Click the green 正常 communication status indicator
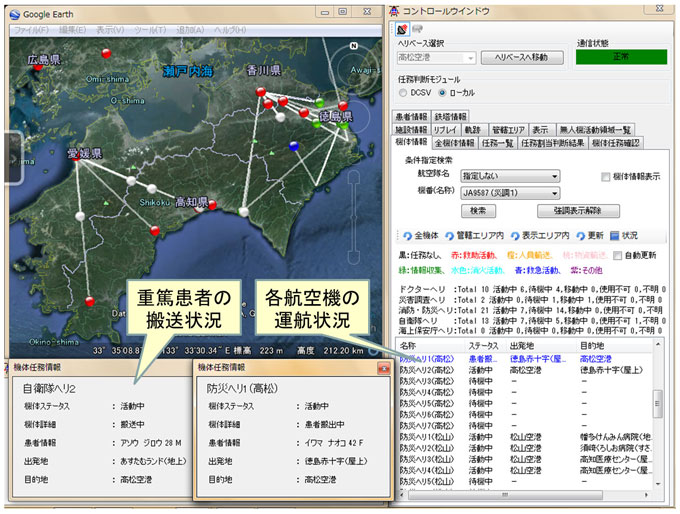This screenshot has width=680, height=514. coord(621,57)
